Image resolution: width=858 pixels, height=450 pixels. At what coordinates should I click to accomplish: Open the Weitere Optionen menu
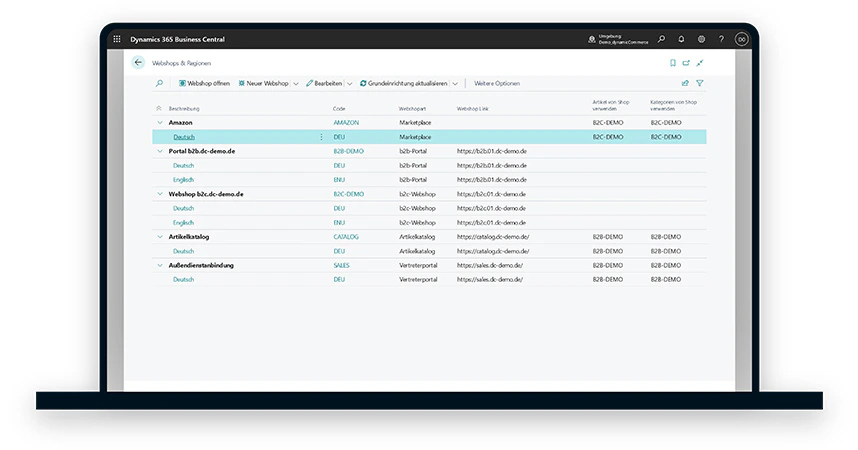497,83
